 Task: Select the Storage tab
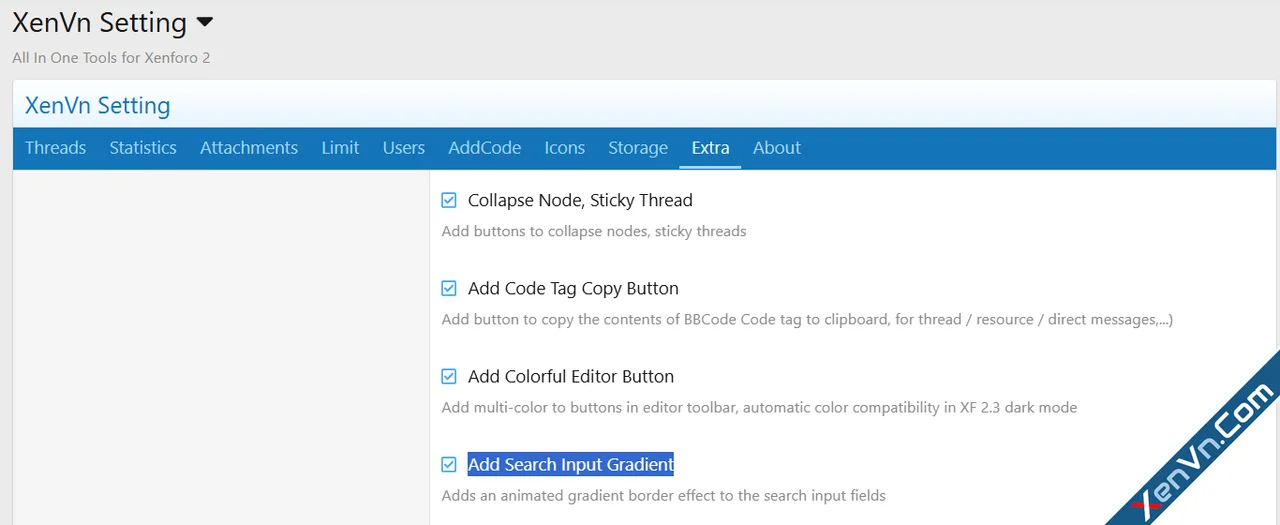click(x=638, y=148)
